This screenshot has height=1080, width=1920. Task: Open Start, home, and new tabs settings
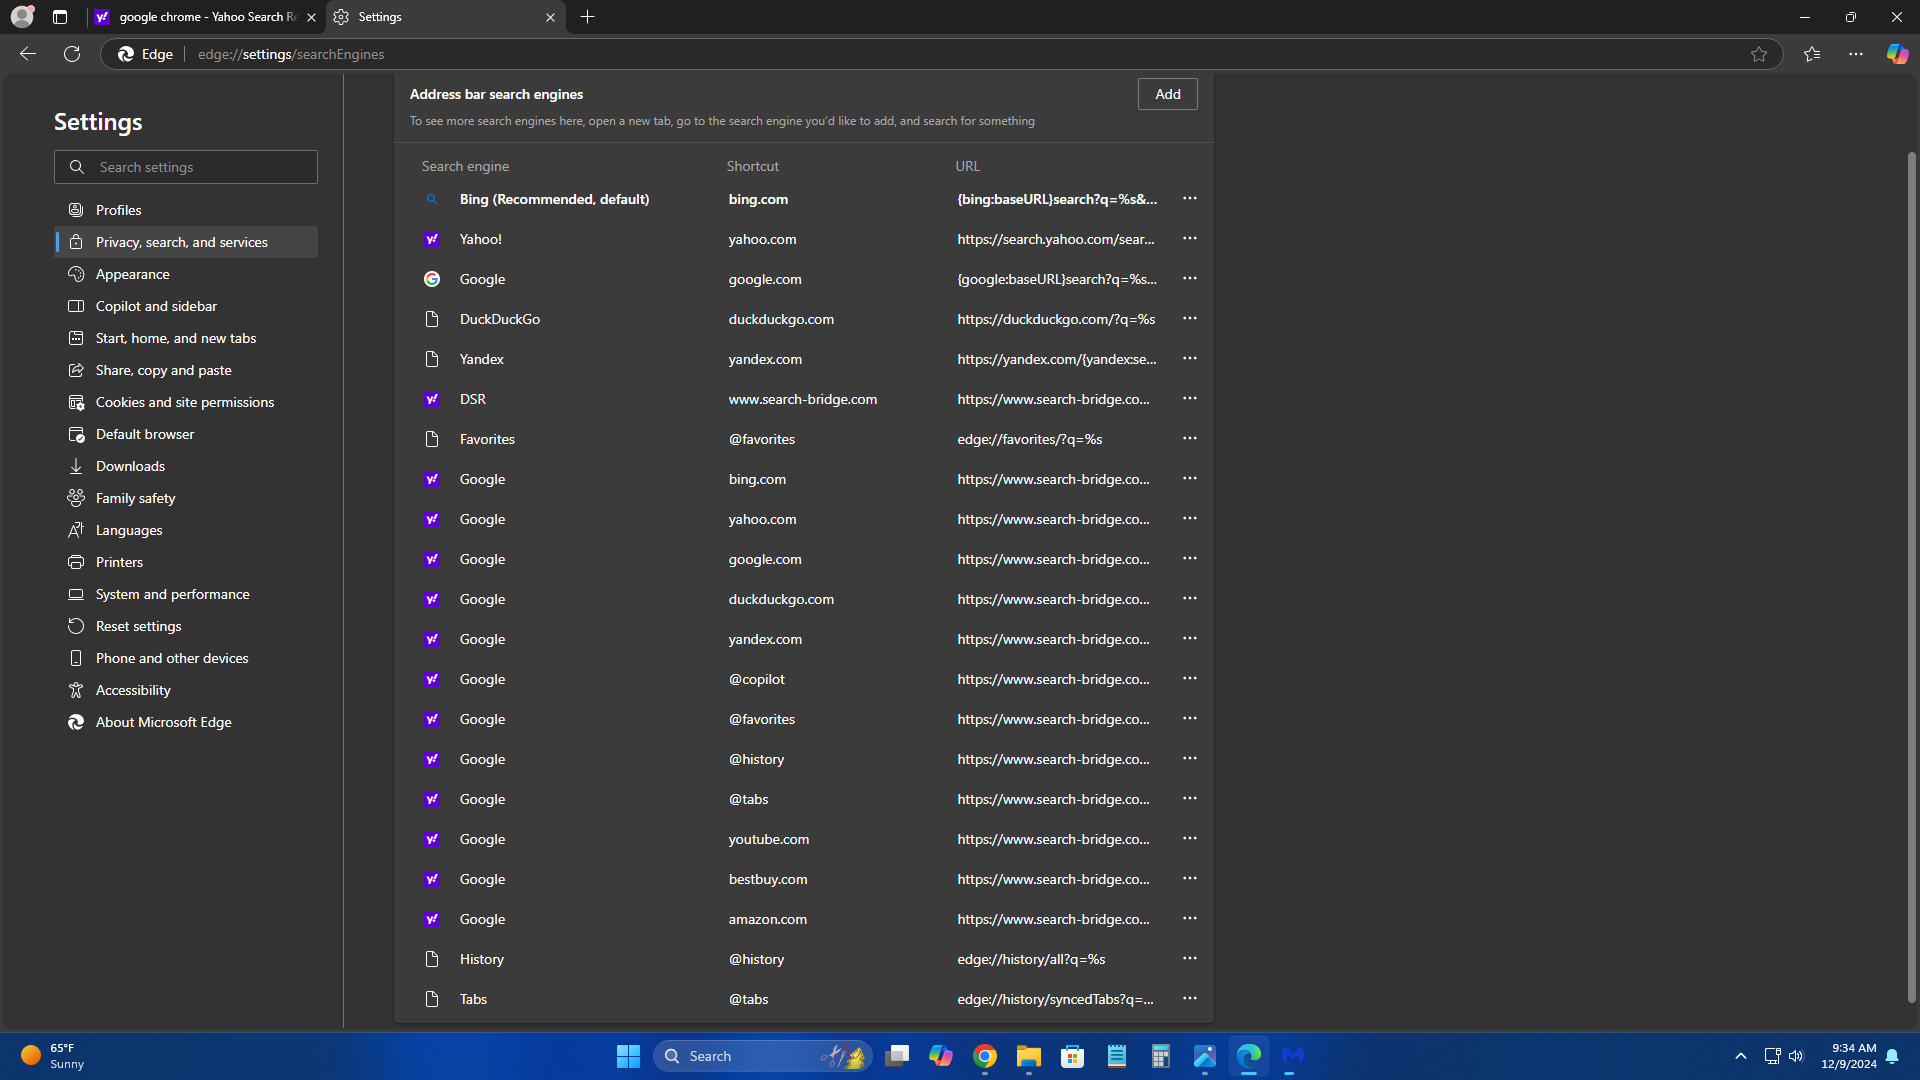186,338
